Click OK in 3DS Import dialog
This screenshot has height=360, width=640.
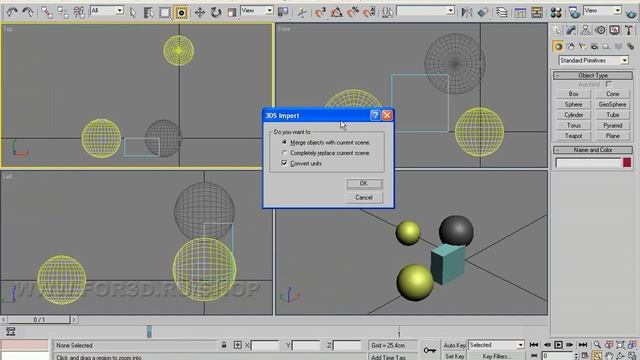click(364, 184)
